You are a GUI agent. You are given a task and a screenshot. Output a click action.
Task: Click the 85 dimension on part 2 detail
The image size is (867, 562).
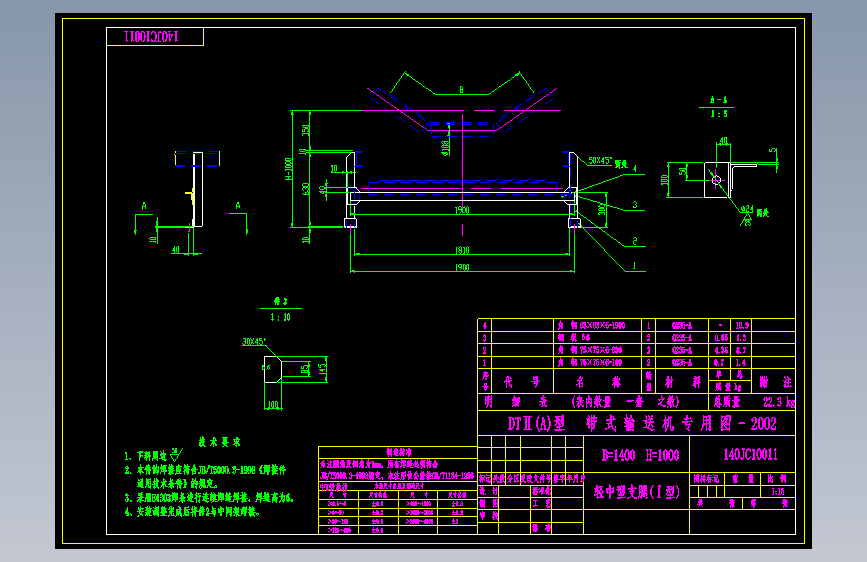coord(305,369)
